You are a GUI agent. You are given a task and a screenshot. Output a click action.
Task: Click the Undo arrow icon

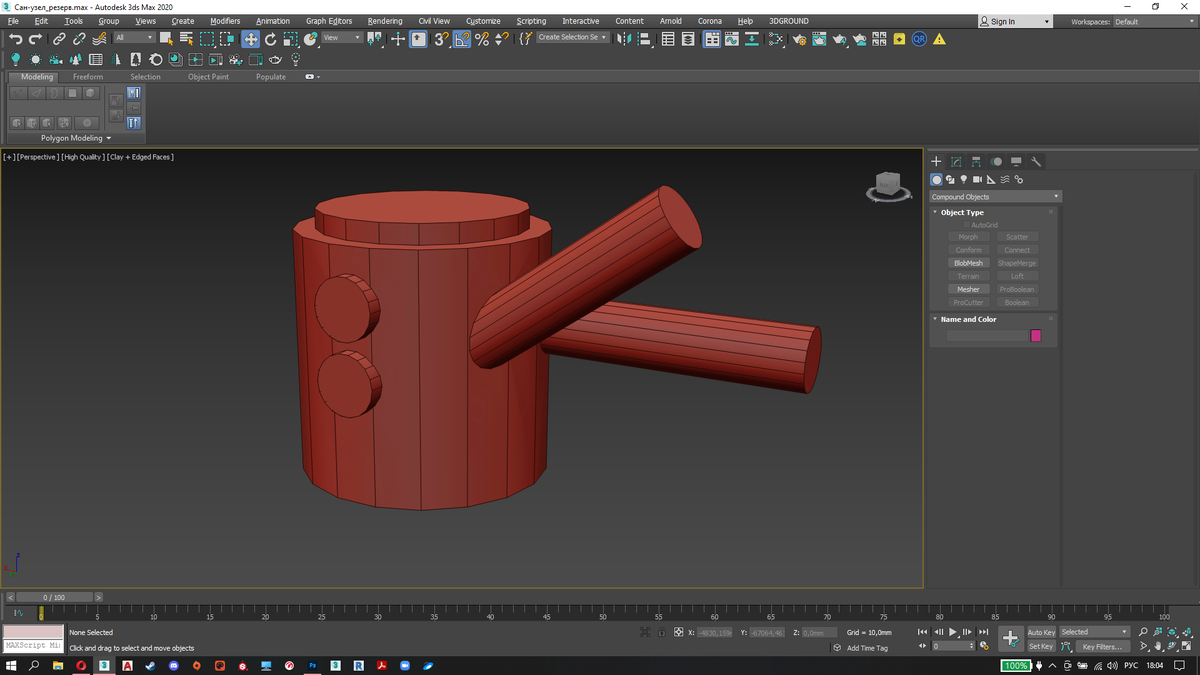(x=15, y=39)
